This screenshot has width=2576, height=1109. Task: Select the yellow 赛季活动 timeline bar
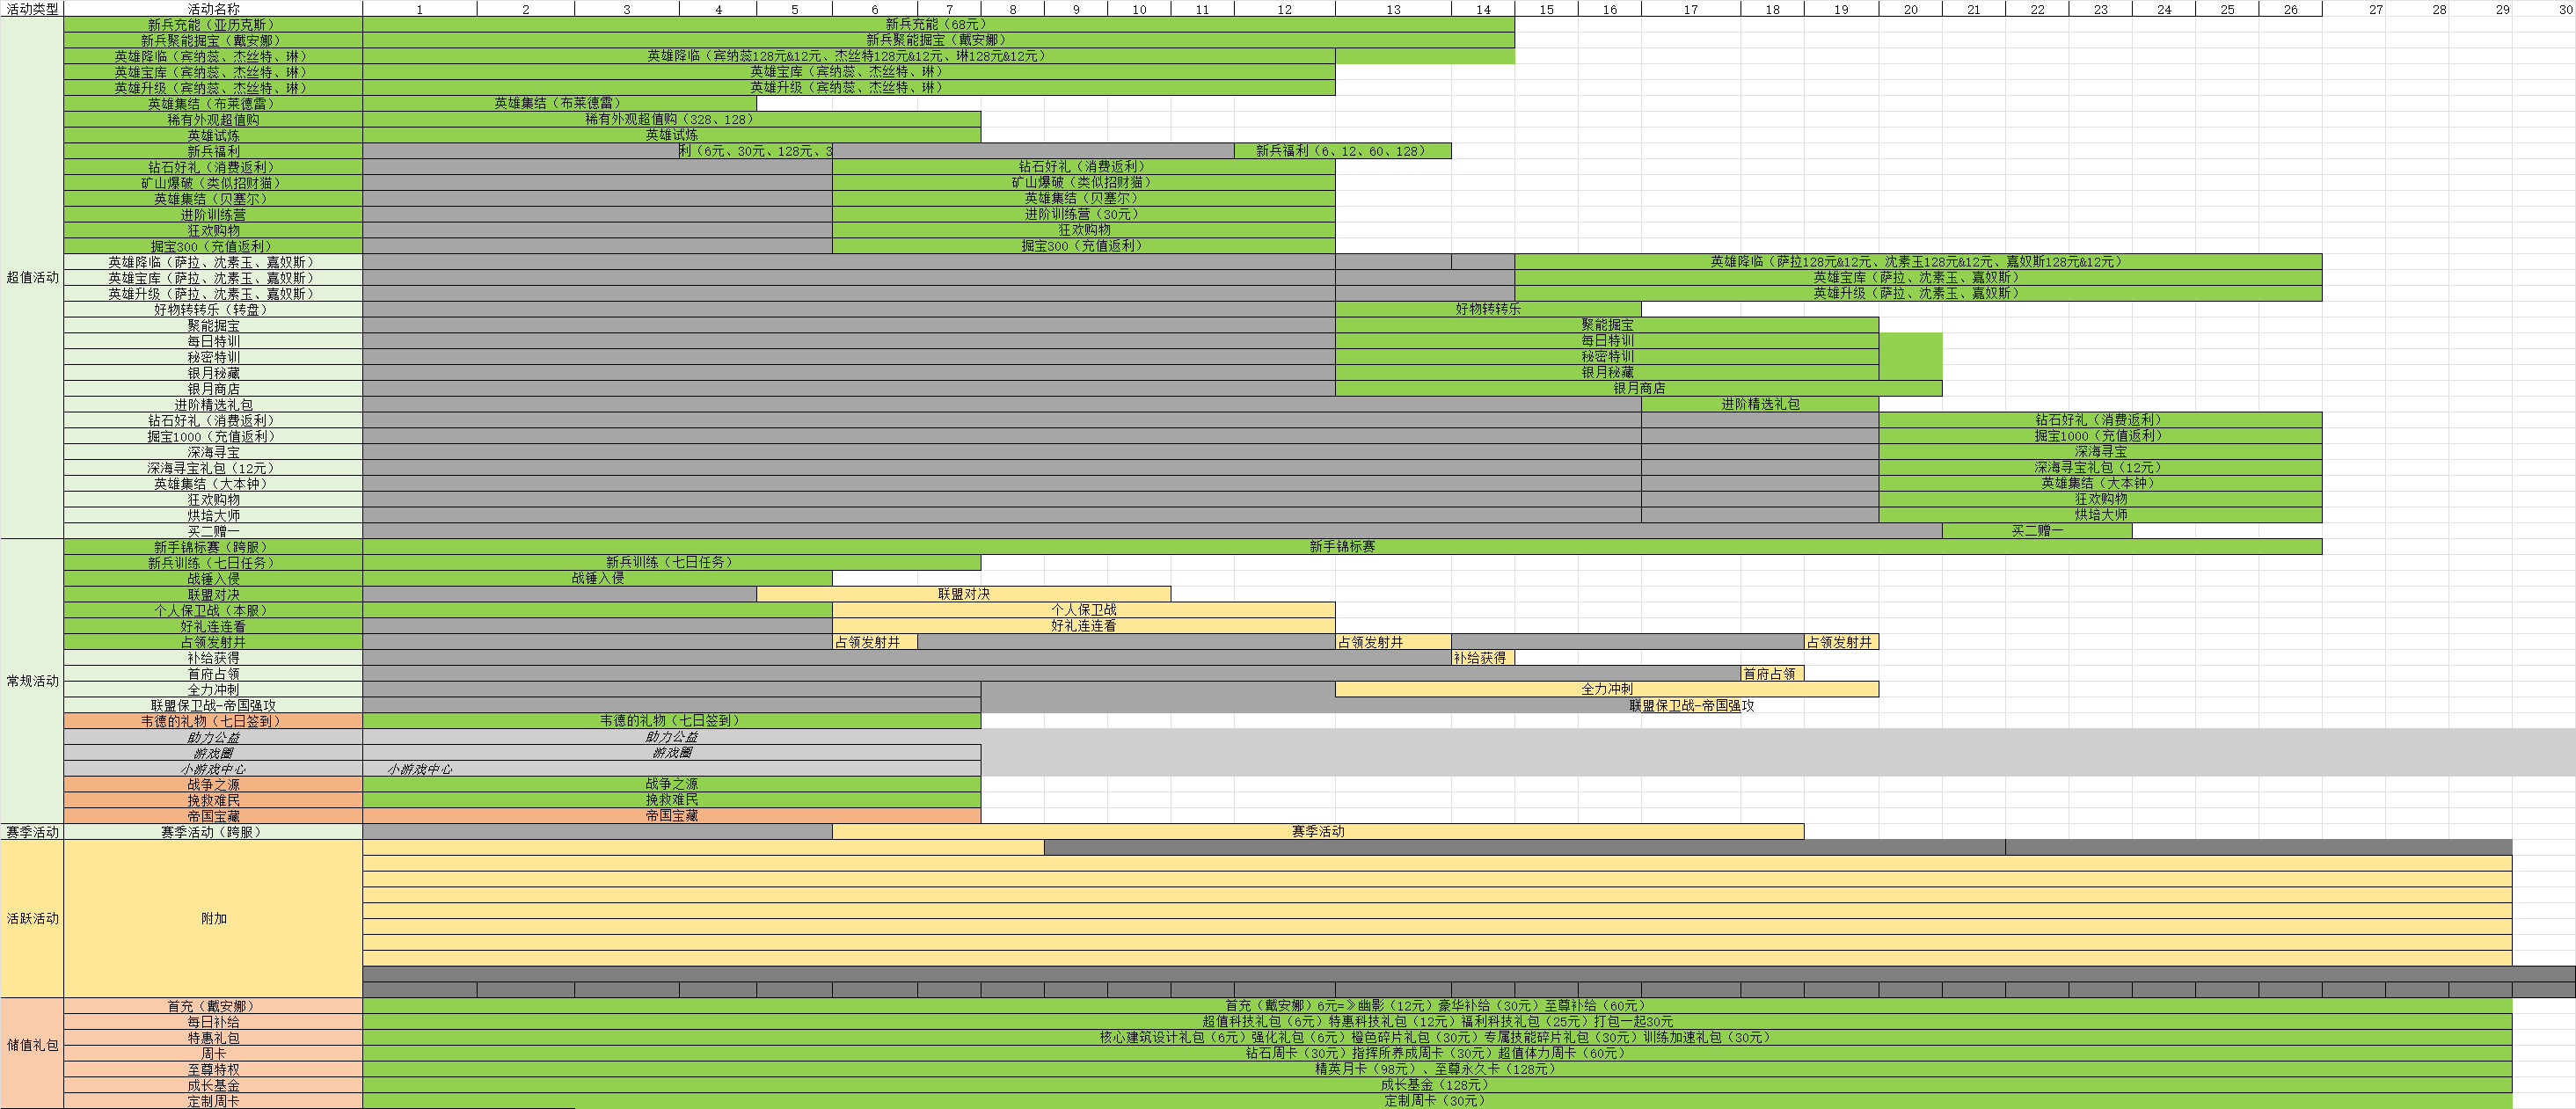(1317, 831)
